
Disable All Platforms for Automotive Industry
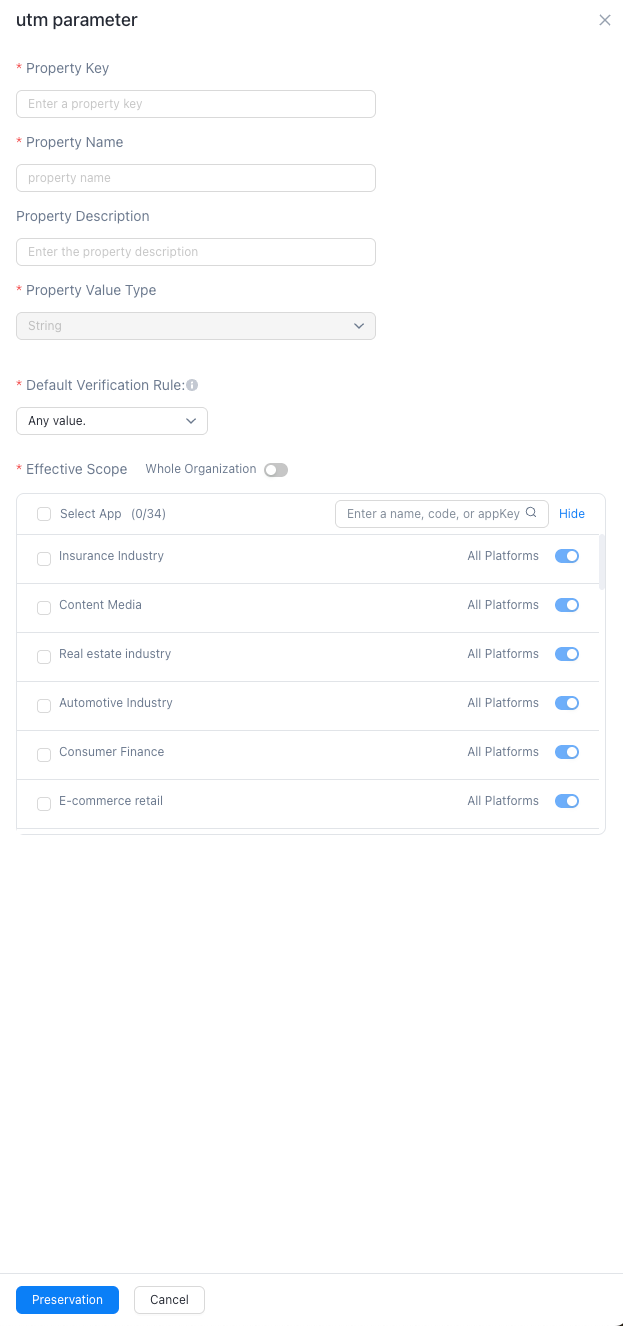pyautogui.click(x=567, y=703)
